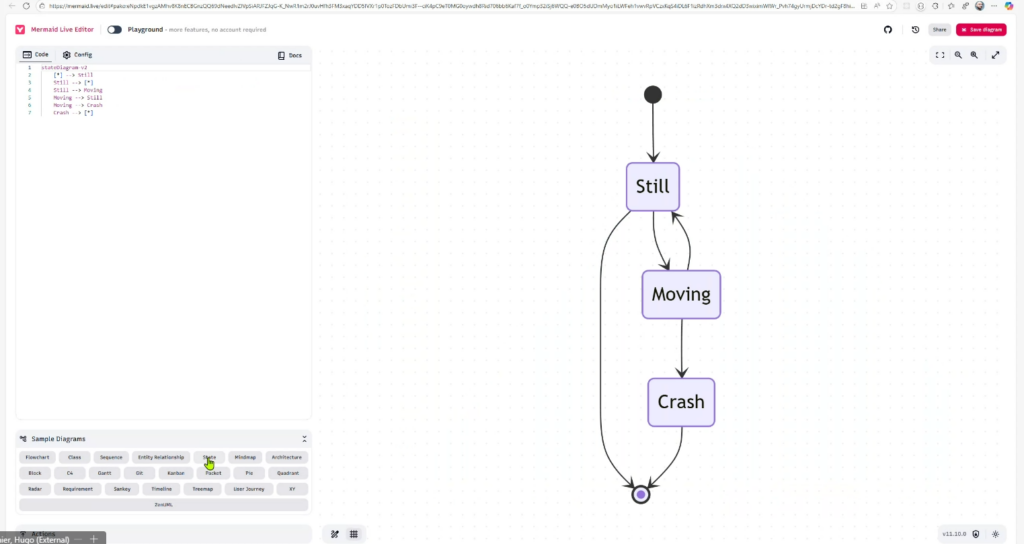Expand the Actions panel

point(163,534)
